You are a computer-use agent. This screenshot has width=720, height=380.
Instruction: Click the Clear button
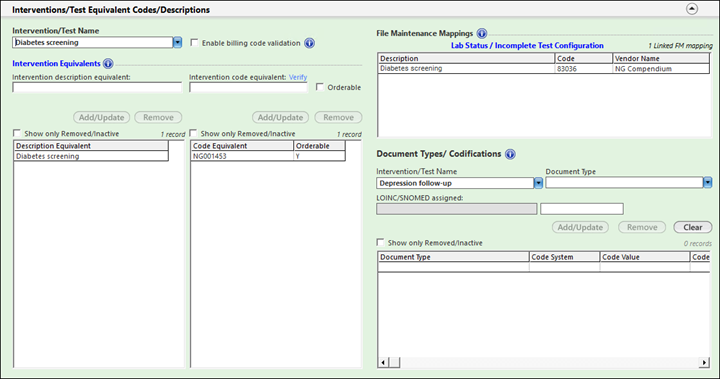692,227
